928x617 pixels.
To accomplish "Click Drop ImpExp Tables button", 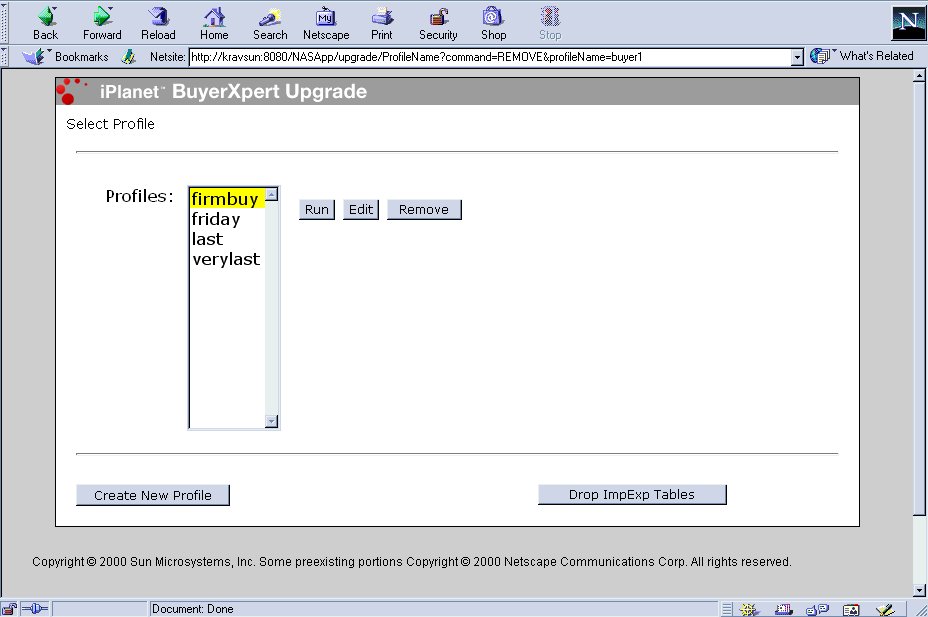I will 632,495.
